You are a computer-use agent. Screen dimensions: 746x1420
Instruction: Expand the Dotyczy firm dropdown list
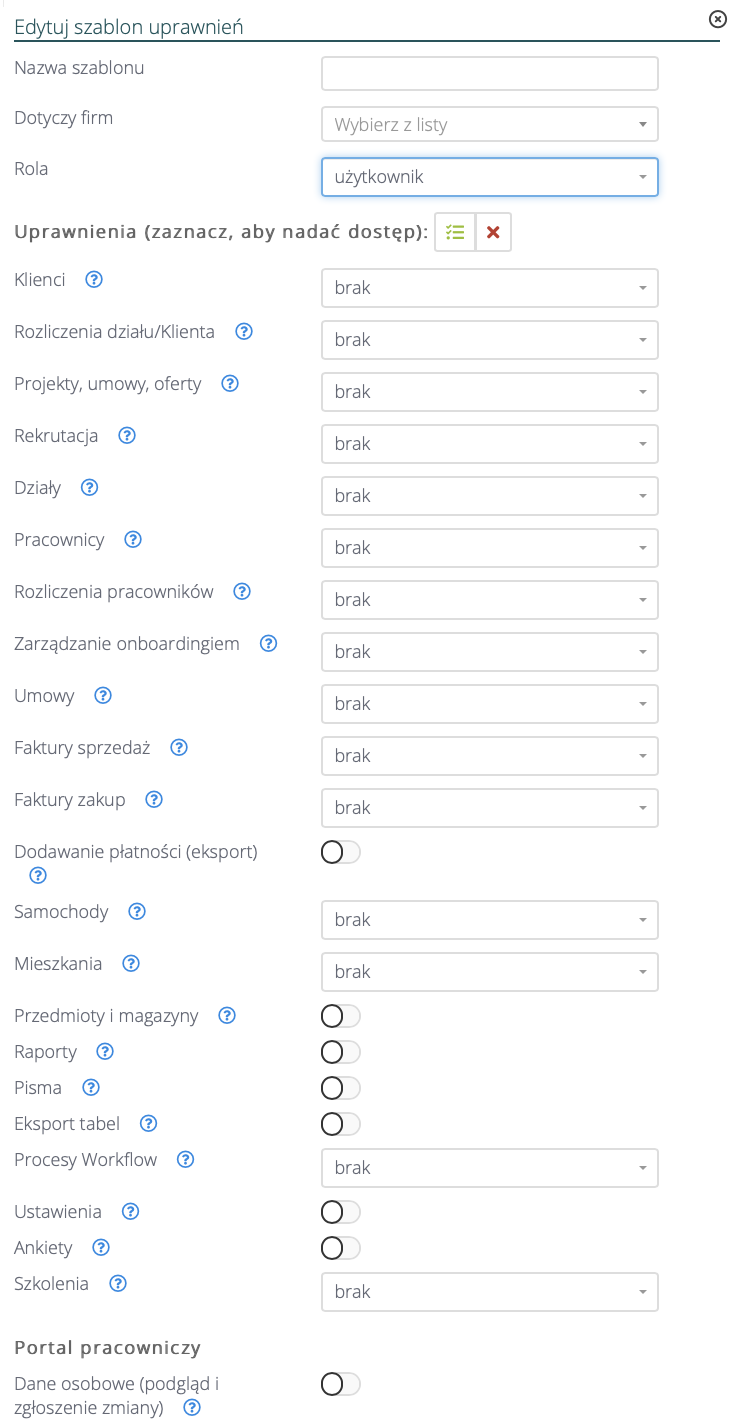click(489, 125)
